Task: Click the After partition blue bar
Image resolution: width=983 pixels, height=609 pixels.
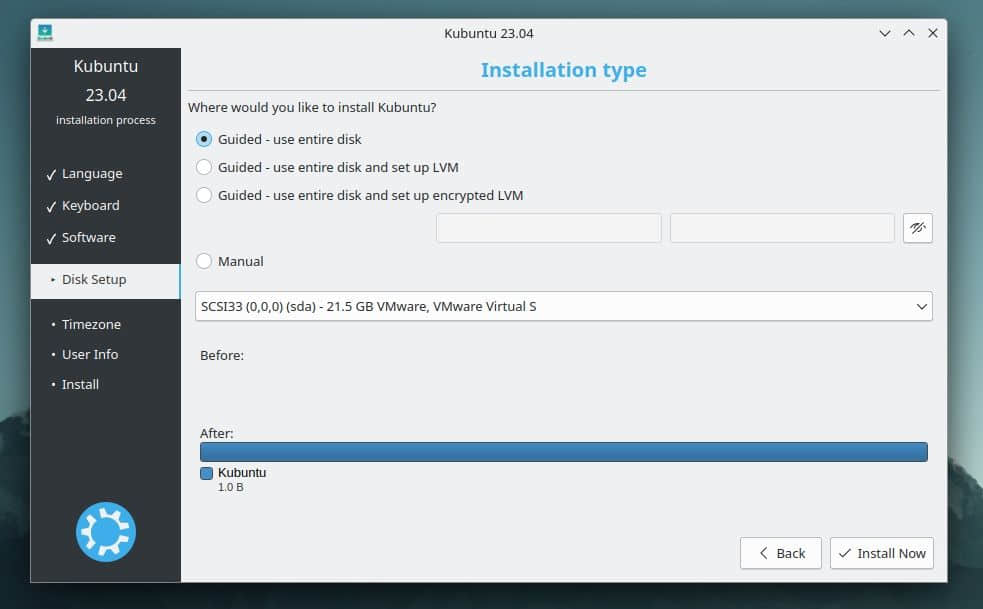Action: (x=563, y=452)
